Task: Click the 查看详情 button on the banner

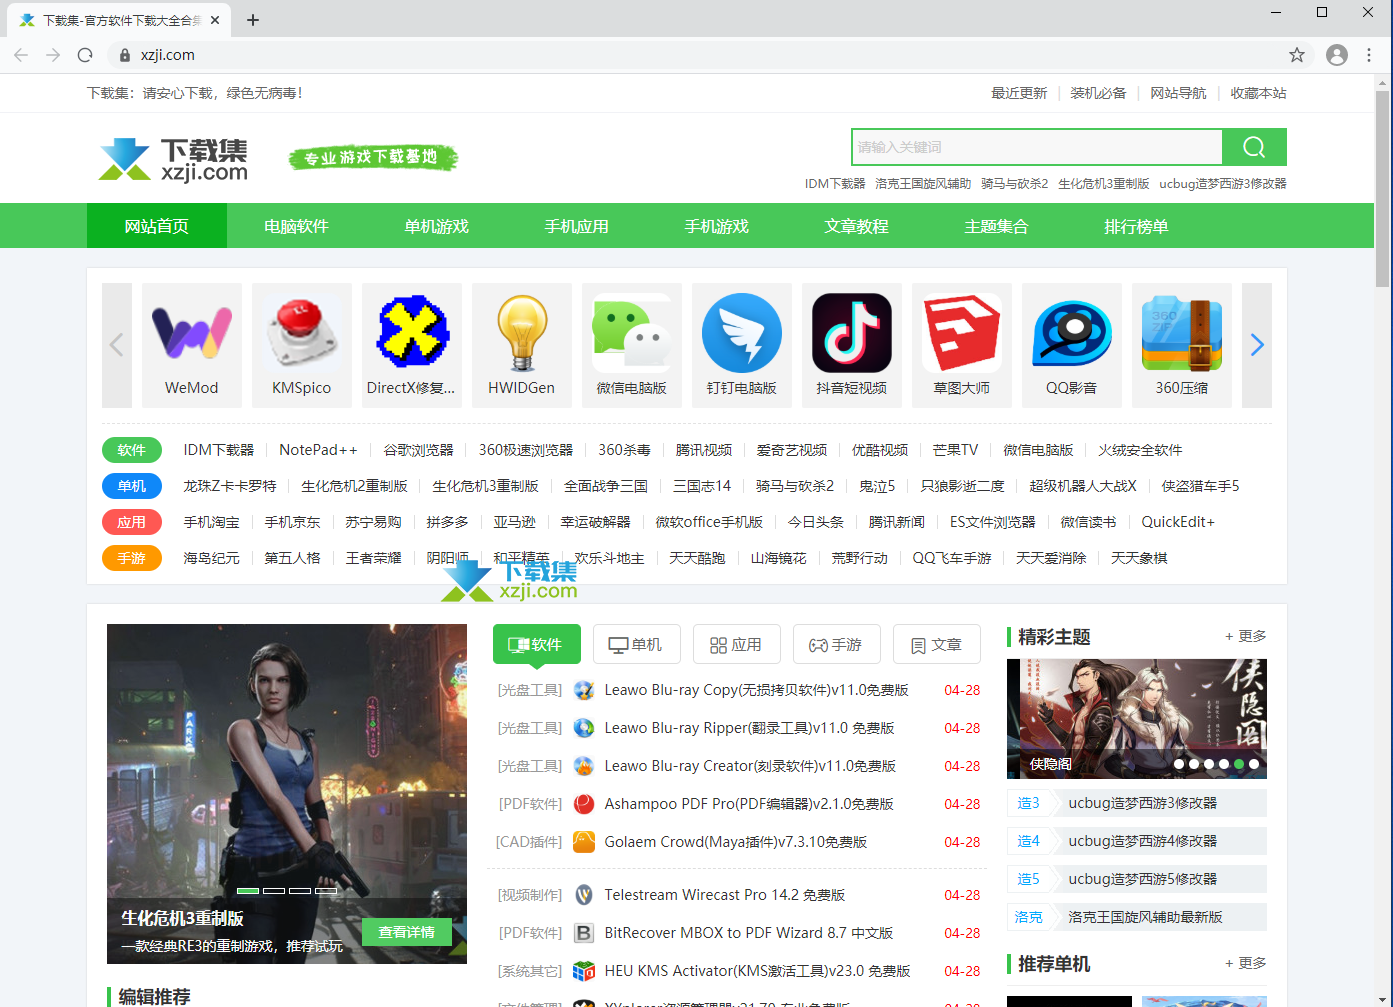Action: point(406,932)
